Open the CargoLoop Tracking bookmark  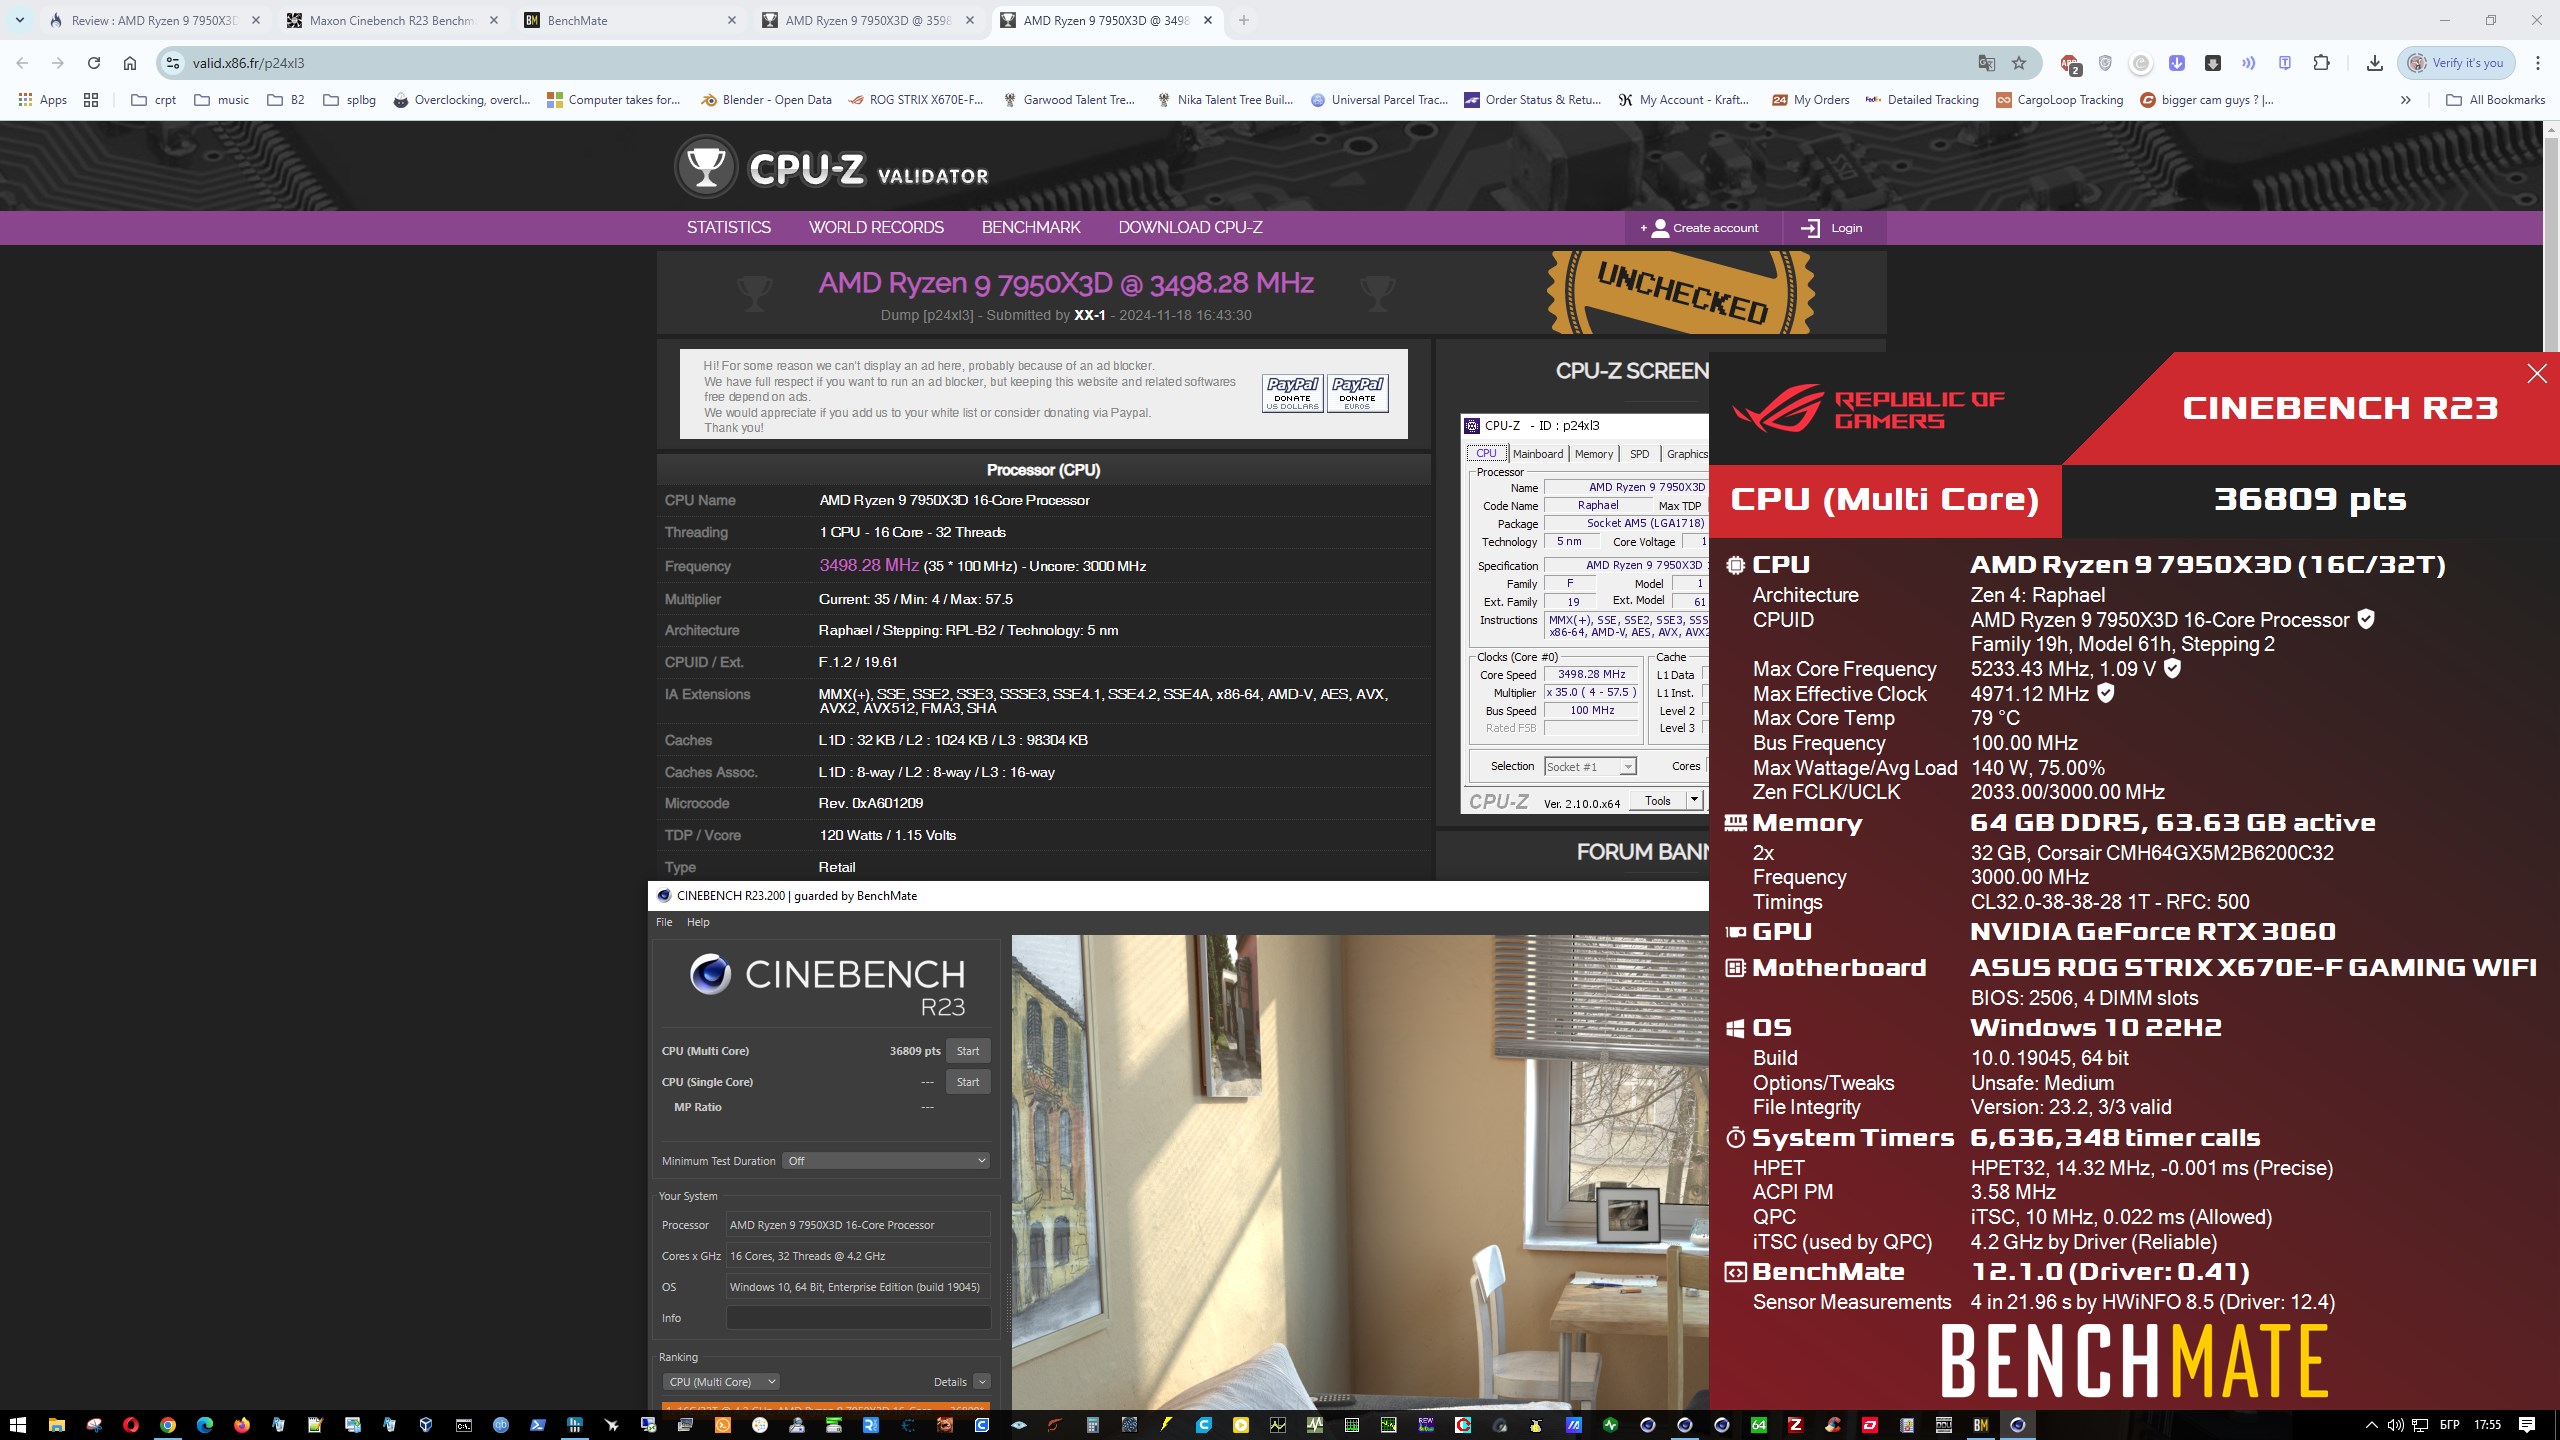2059,100
